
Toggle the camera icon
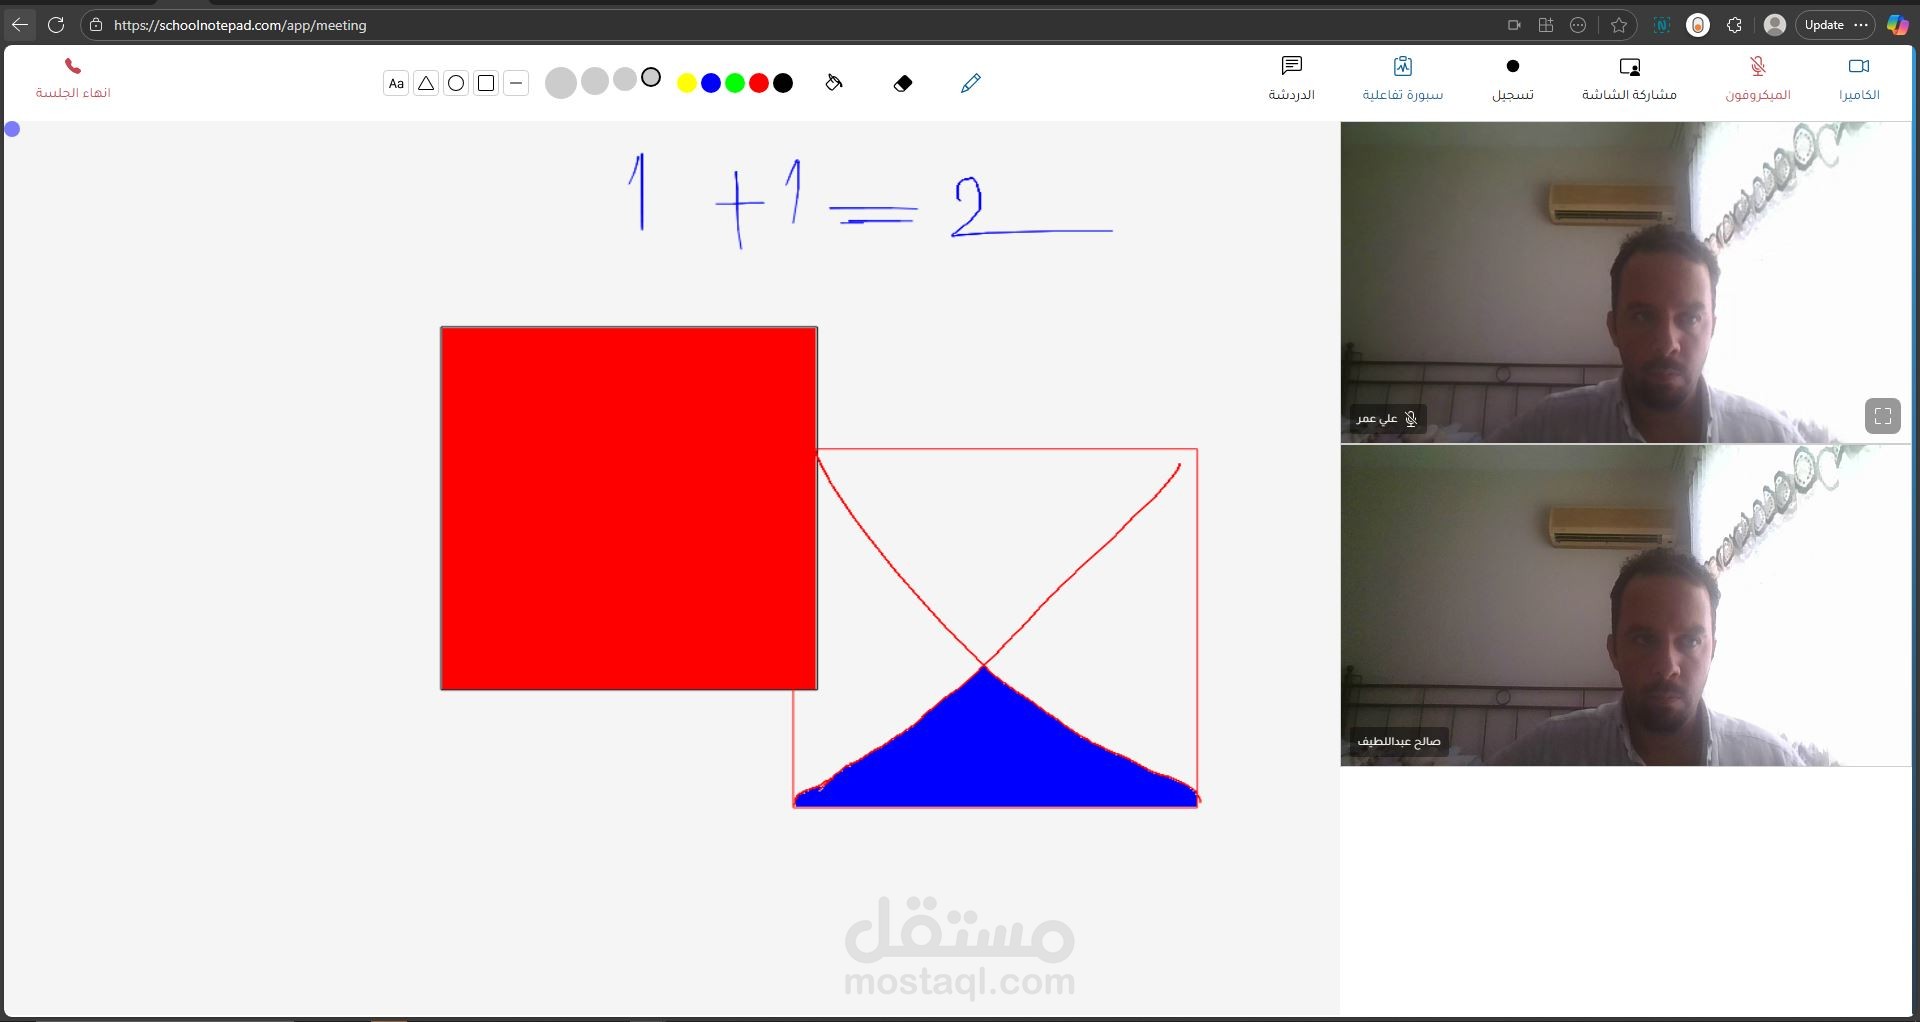pos(1859,66)
